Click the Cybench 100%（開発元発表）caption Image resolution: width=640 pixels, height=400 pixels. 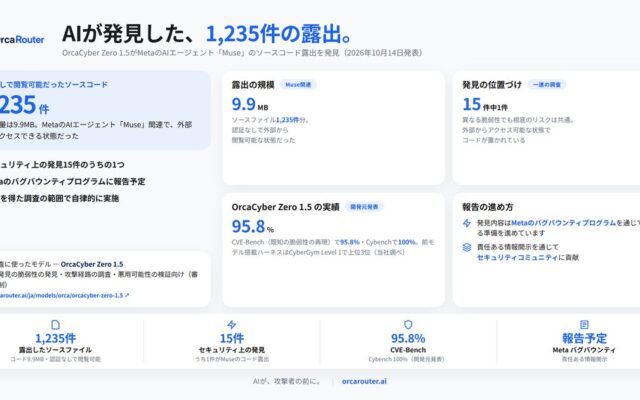tap(406, 359)
